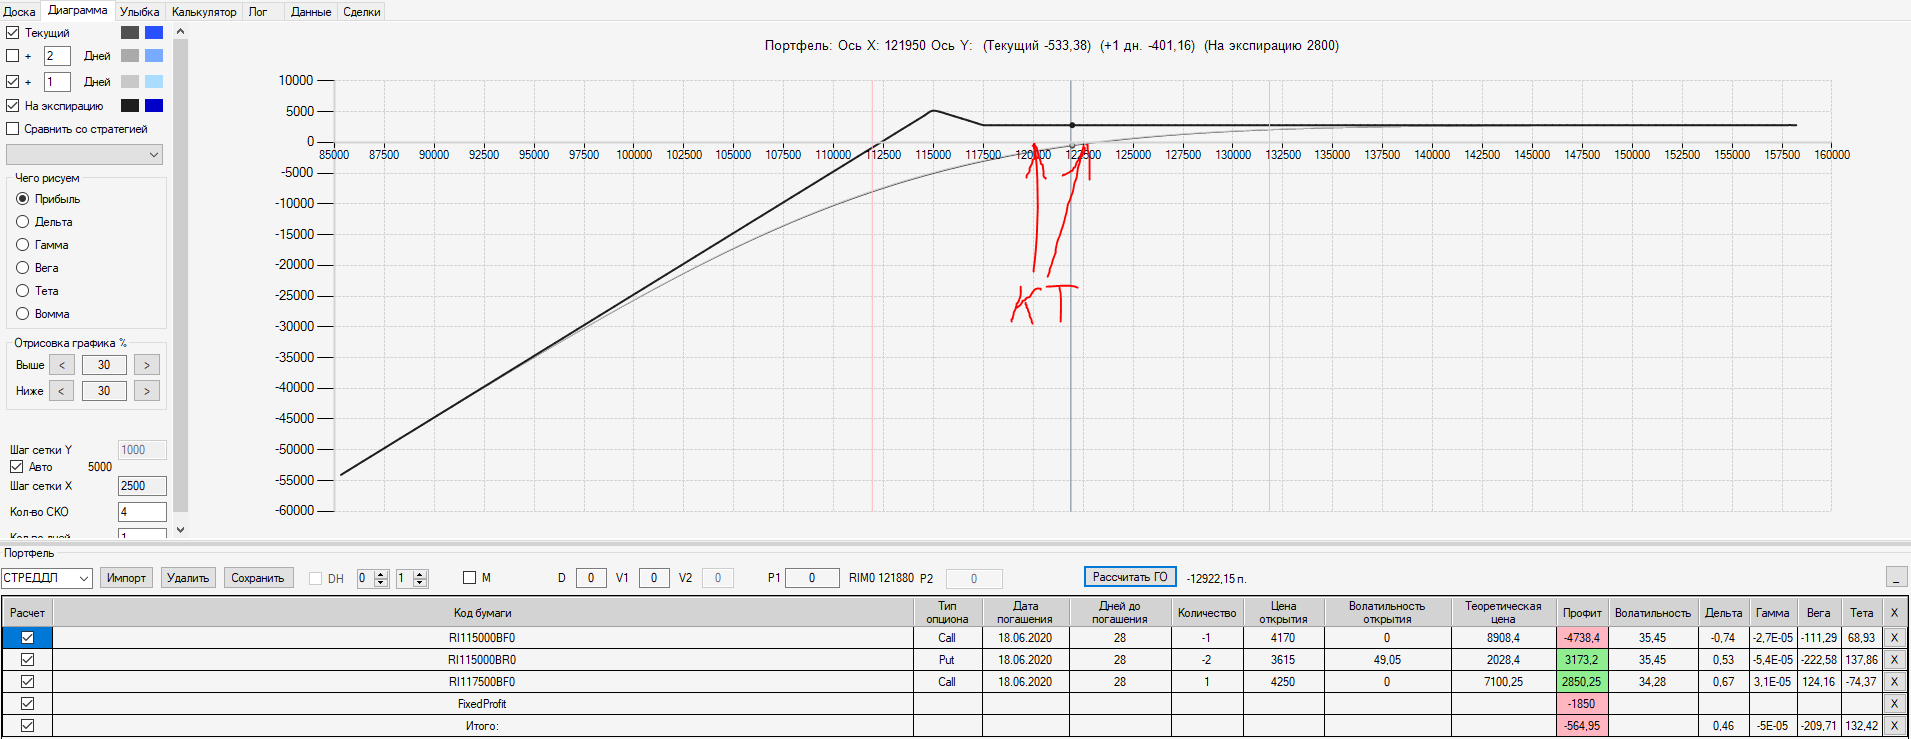Remove the FixedProfit row with its X button

pyautogui.click(x=1894, y=704)
